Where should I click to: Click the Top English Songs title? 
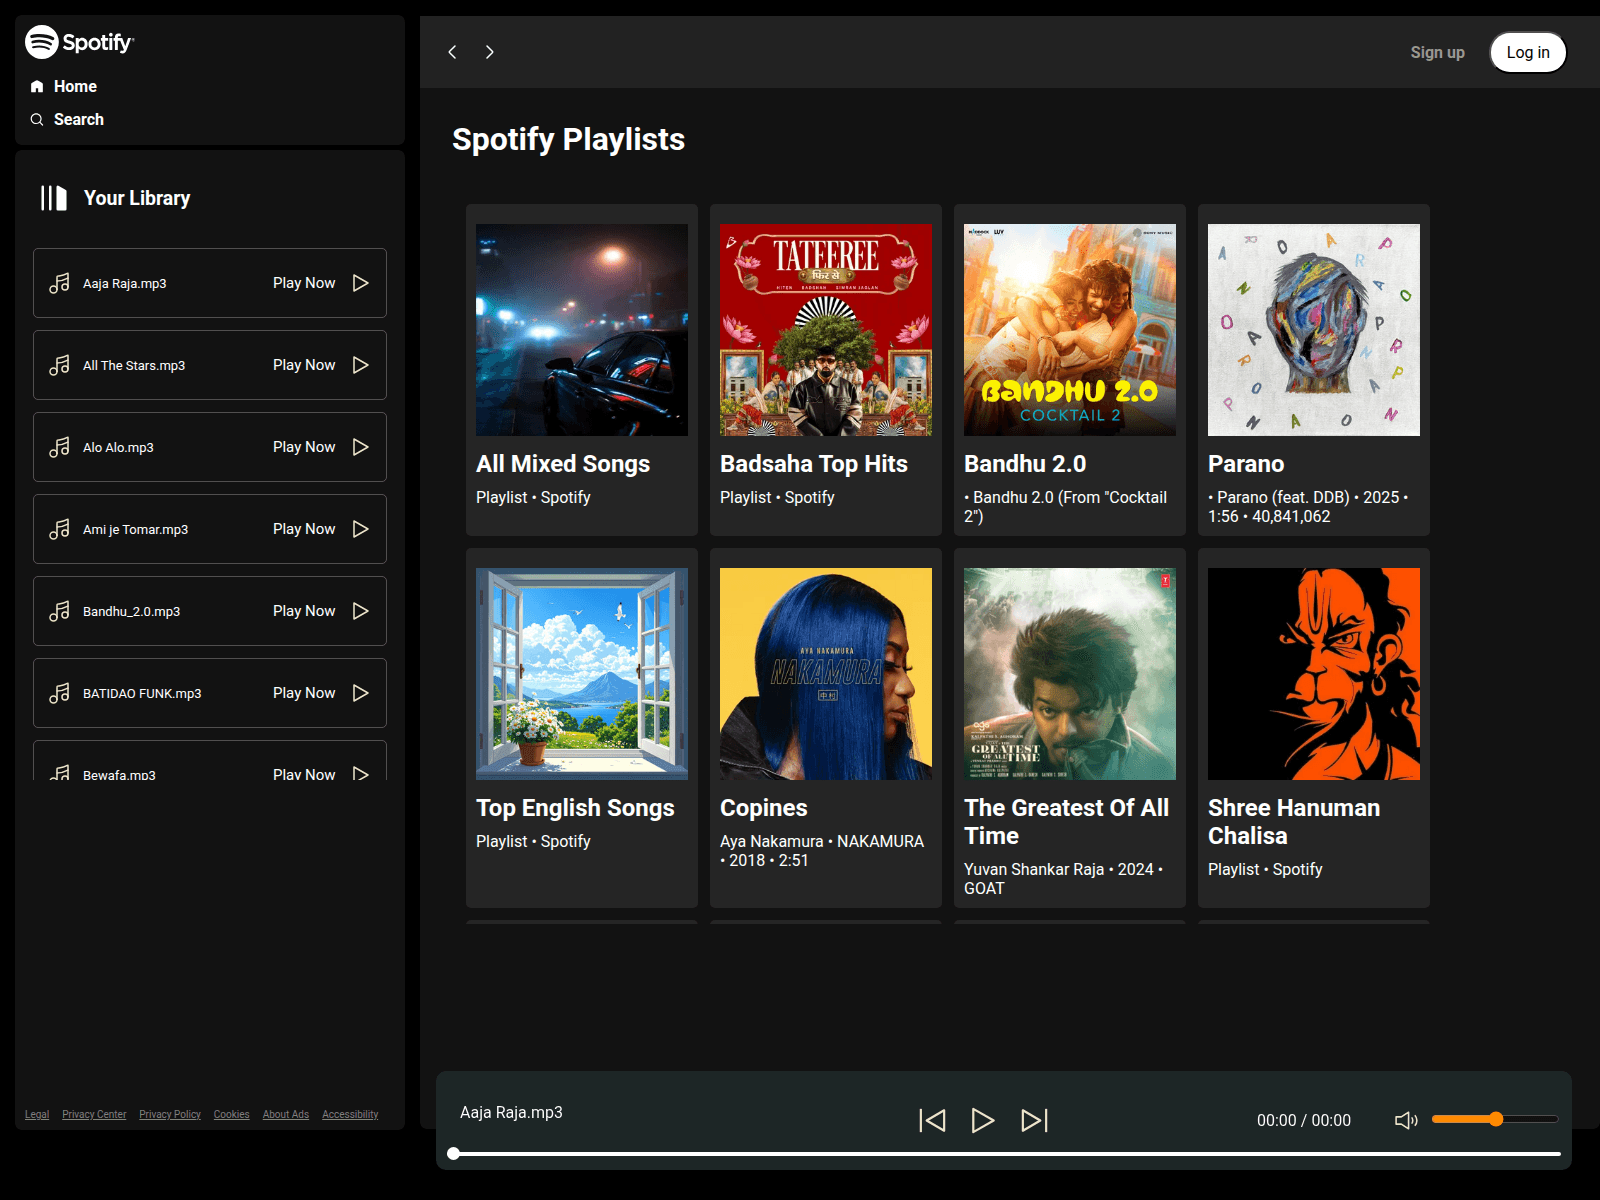click(x=575, y=808)
